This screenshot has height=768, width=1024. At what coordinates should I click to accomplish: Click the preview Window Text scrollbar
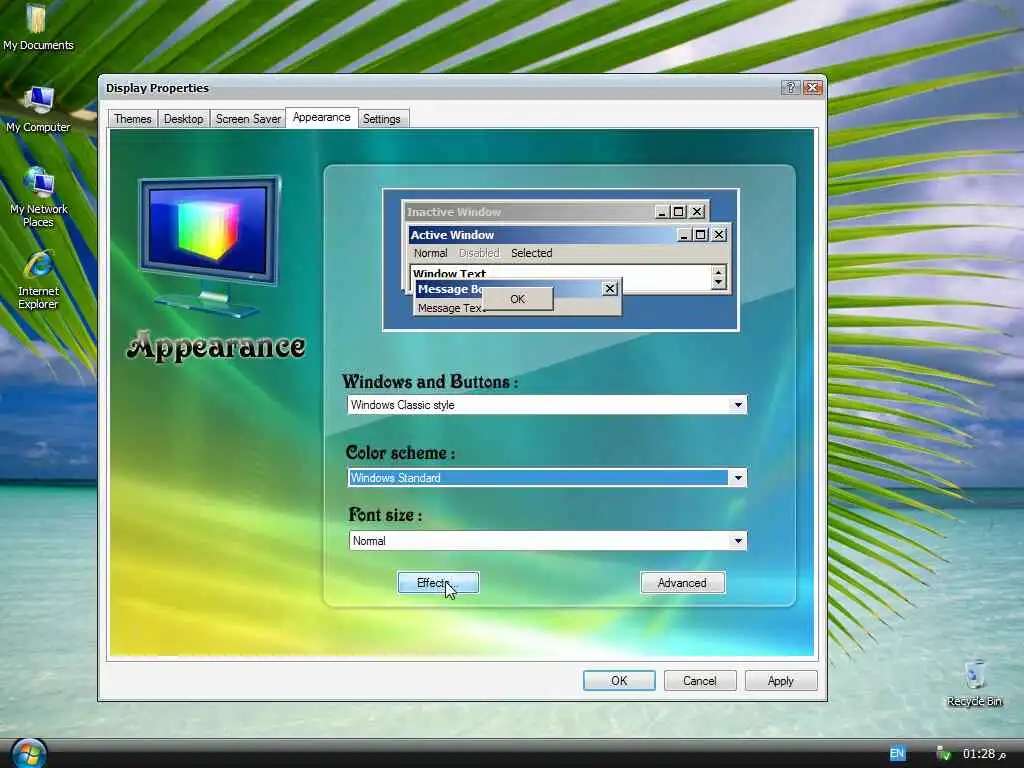click(x=718, y=278)
